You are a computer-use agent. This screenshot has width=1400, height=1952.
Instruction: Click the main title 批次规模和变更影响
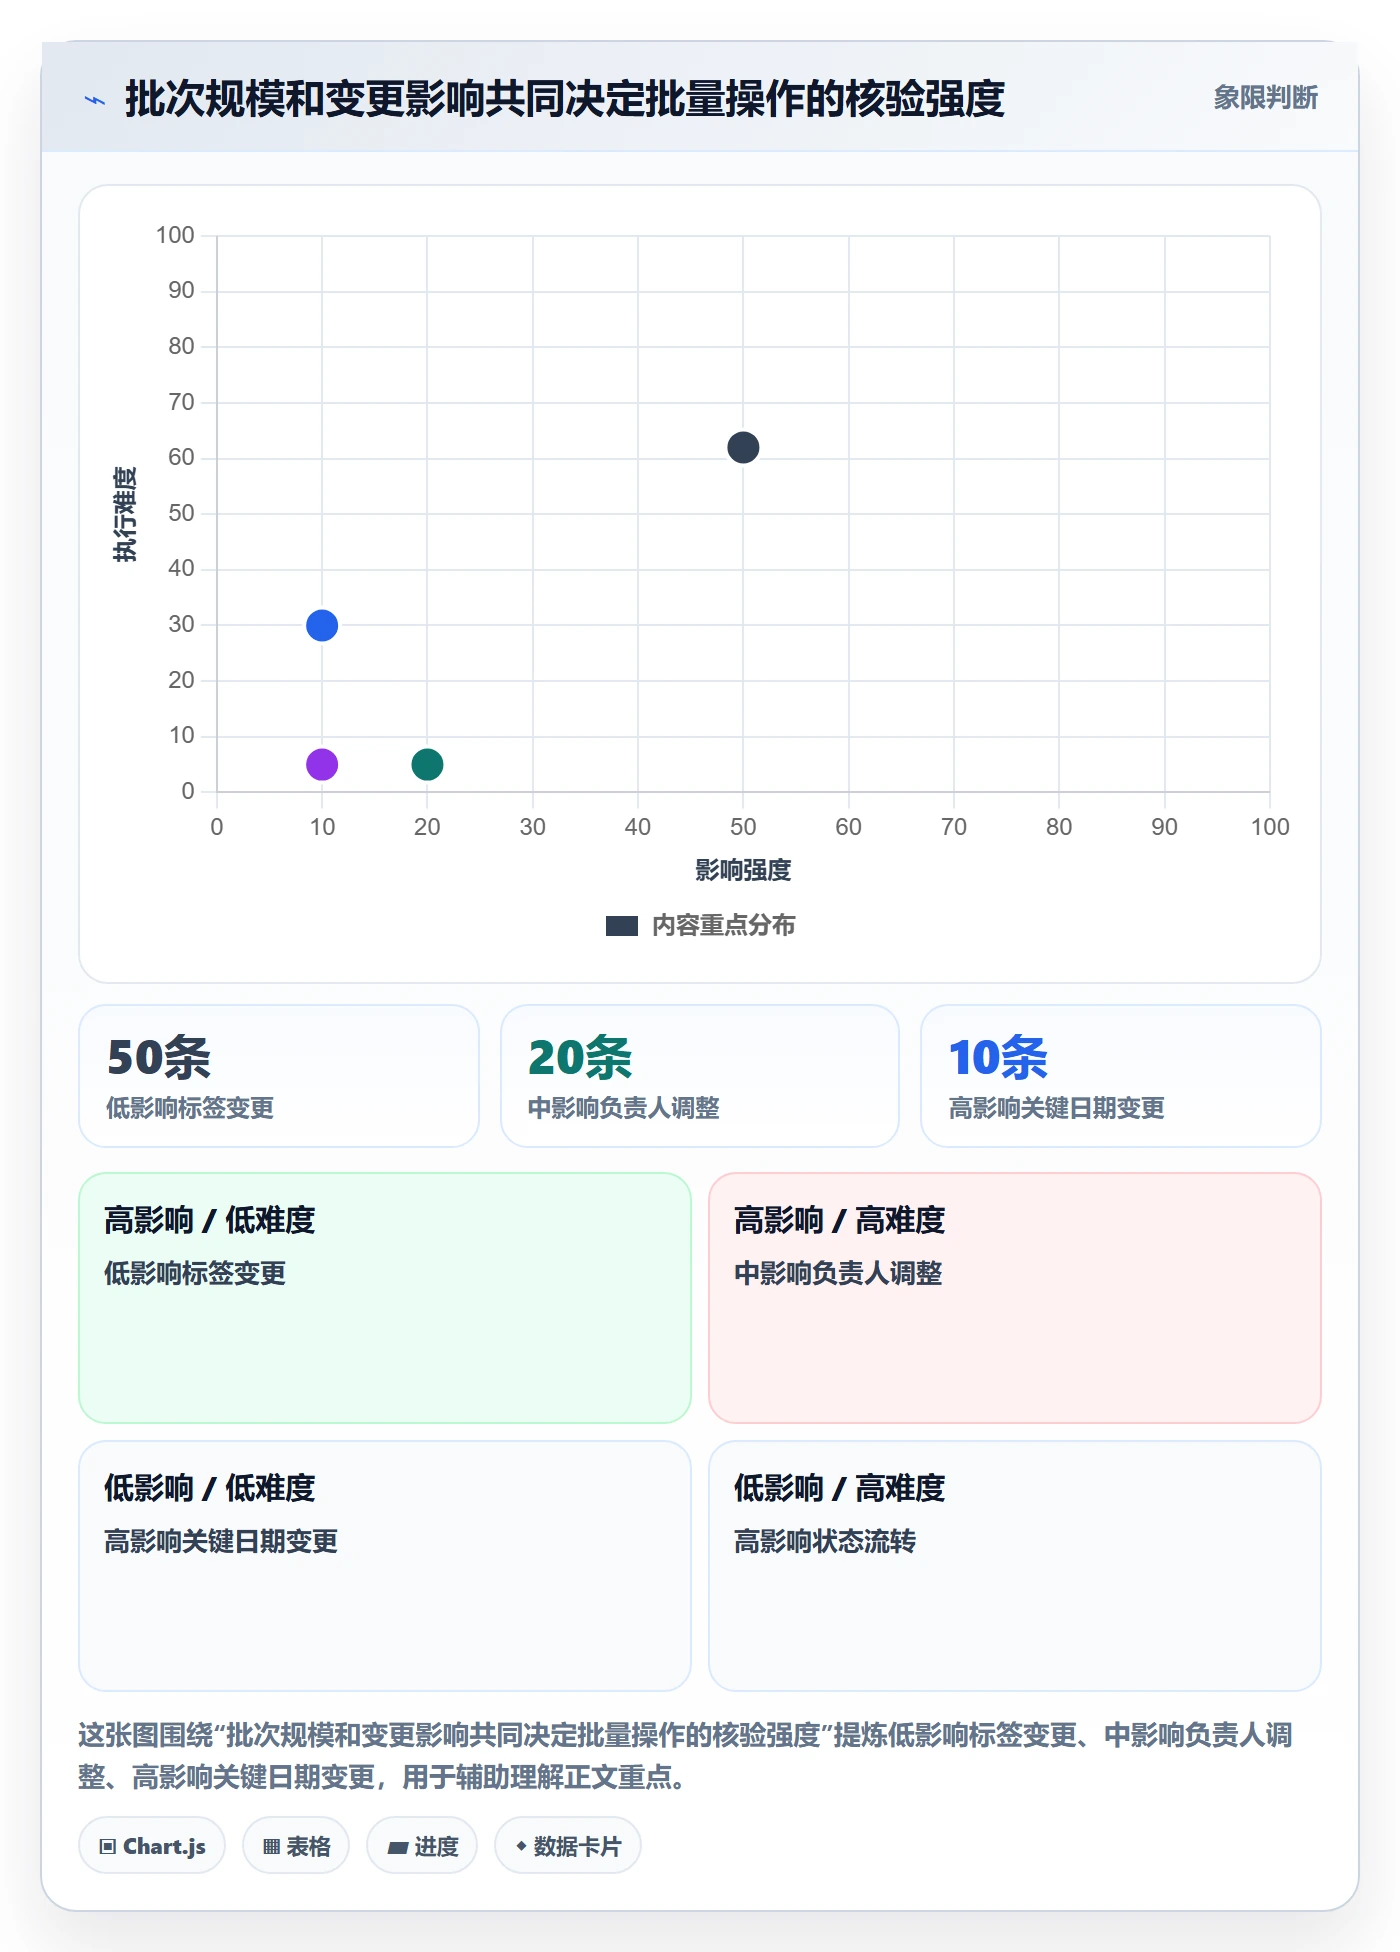(x=565, y=99)
